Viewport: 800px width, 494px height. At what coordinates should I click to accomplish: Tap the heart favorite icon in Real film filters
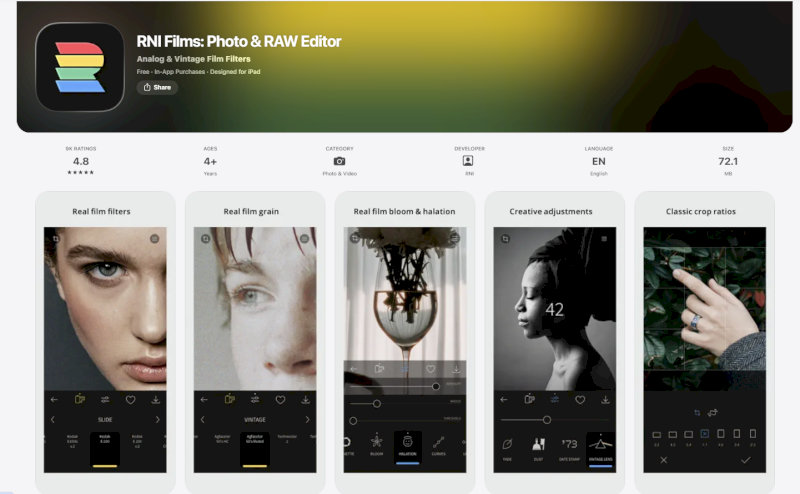coord(131,400)
